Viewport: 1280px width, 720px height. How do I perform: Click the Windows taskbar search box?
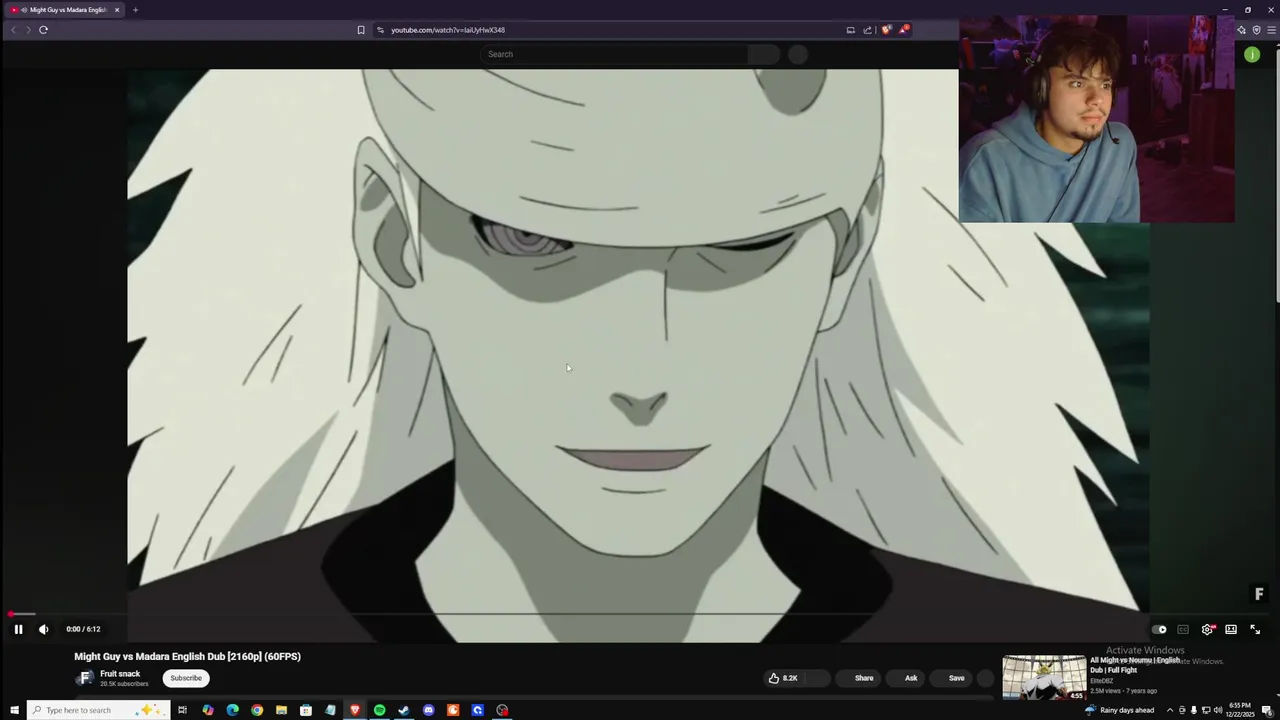[97, 710]
